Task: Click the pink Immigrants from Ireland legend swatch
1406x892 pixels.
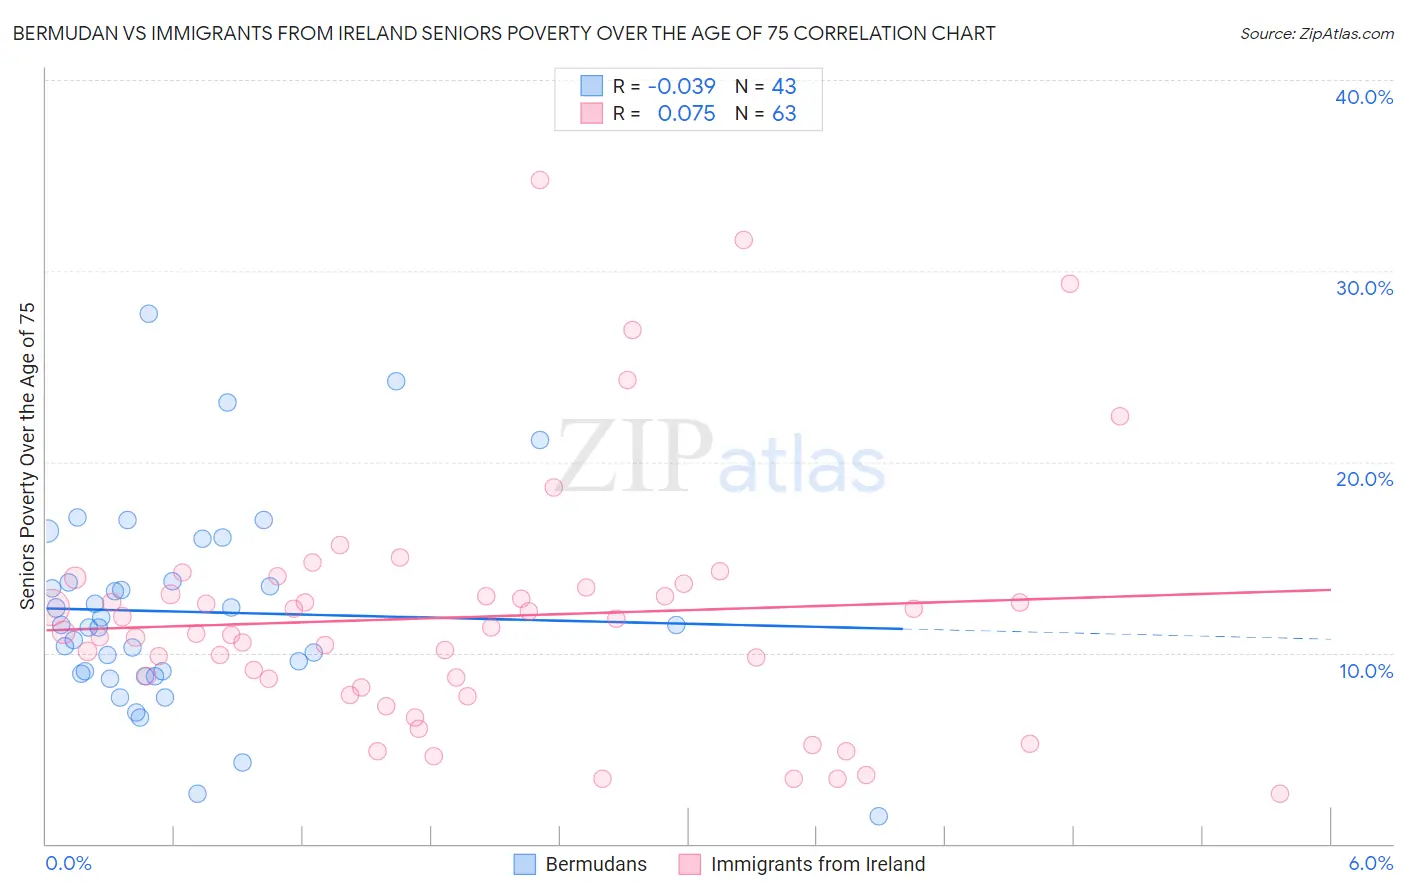Action: [690, 864]
